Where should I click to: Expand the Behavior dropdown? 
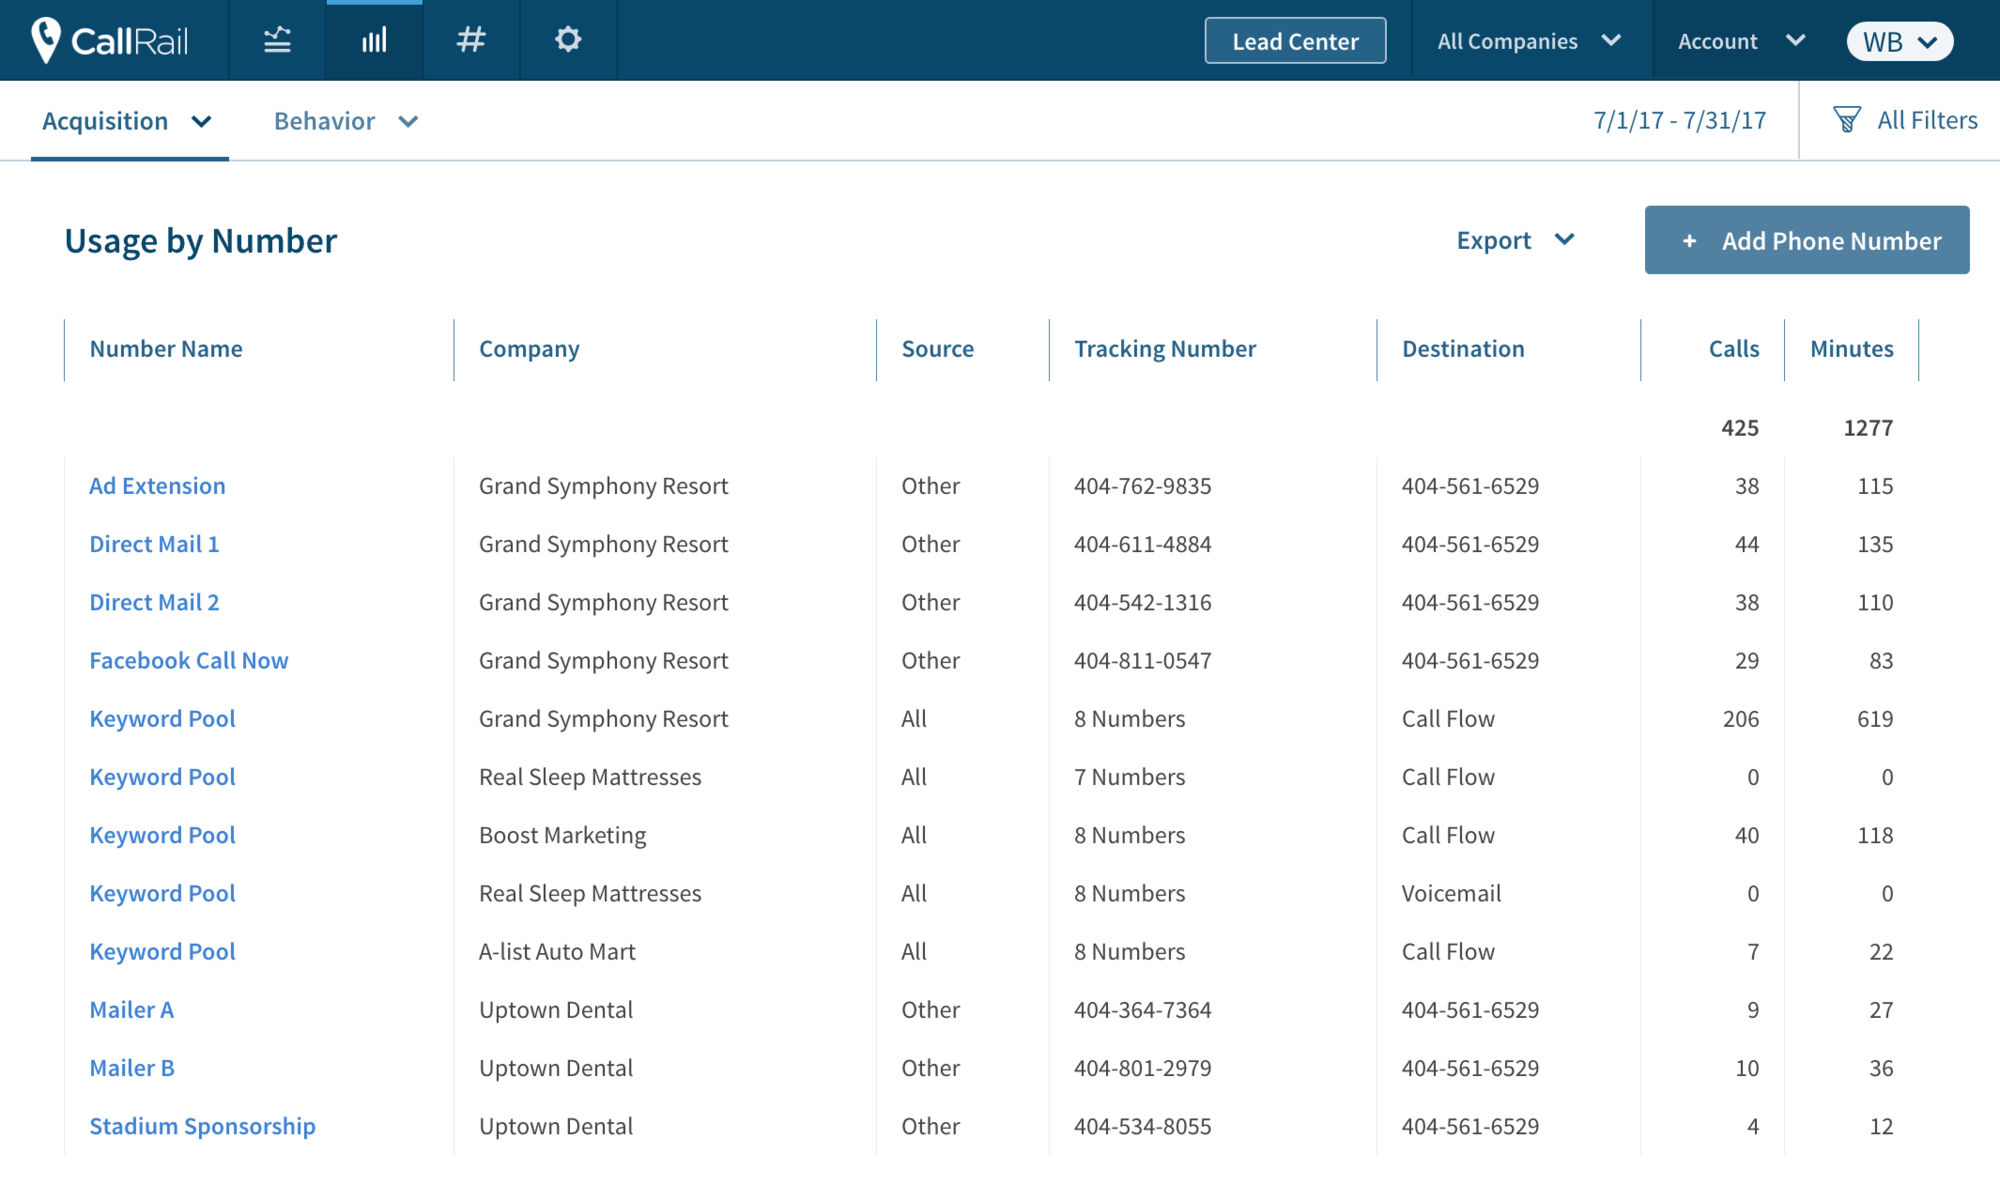tap(345, 121)
